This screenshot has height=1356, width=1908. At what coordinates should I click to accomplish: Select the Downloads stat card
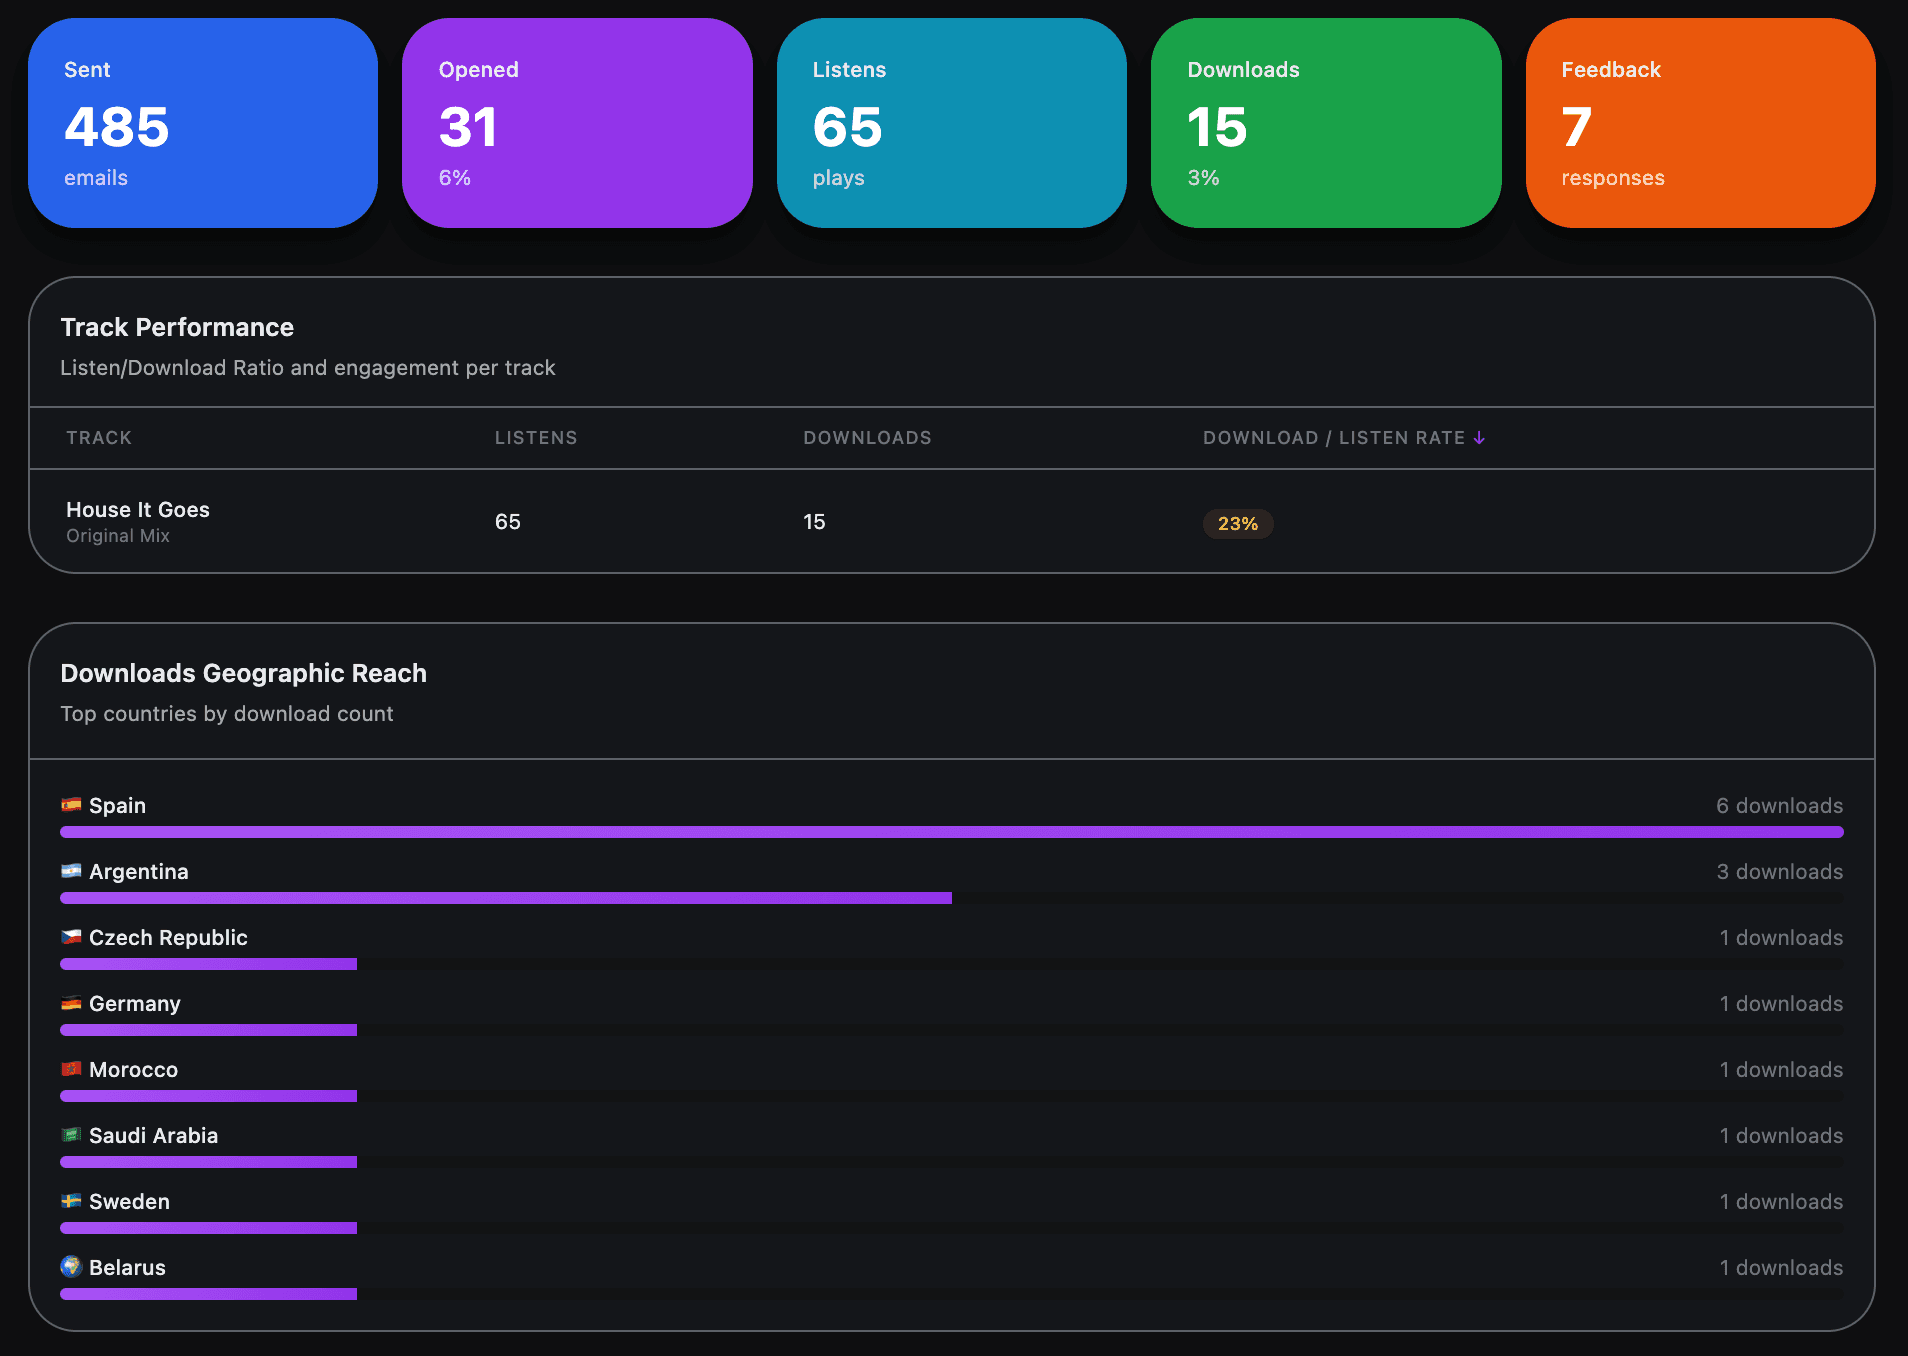(1326, 122)
